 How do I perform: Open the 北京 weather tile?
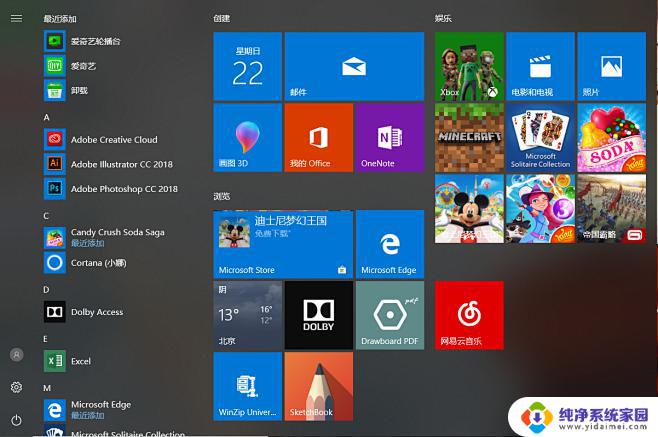248,315
